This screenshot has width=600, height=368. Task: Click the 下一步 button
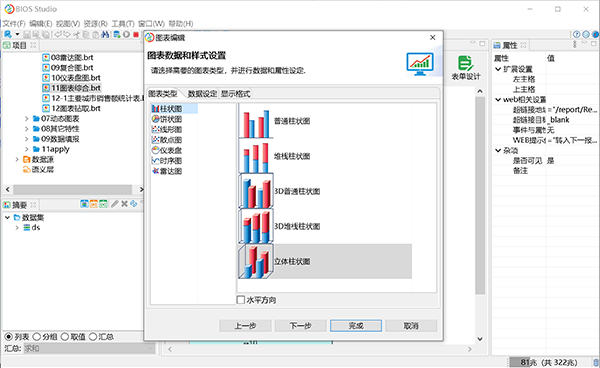(300, 326)
